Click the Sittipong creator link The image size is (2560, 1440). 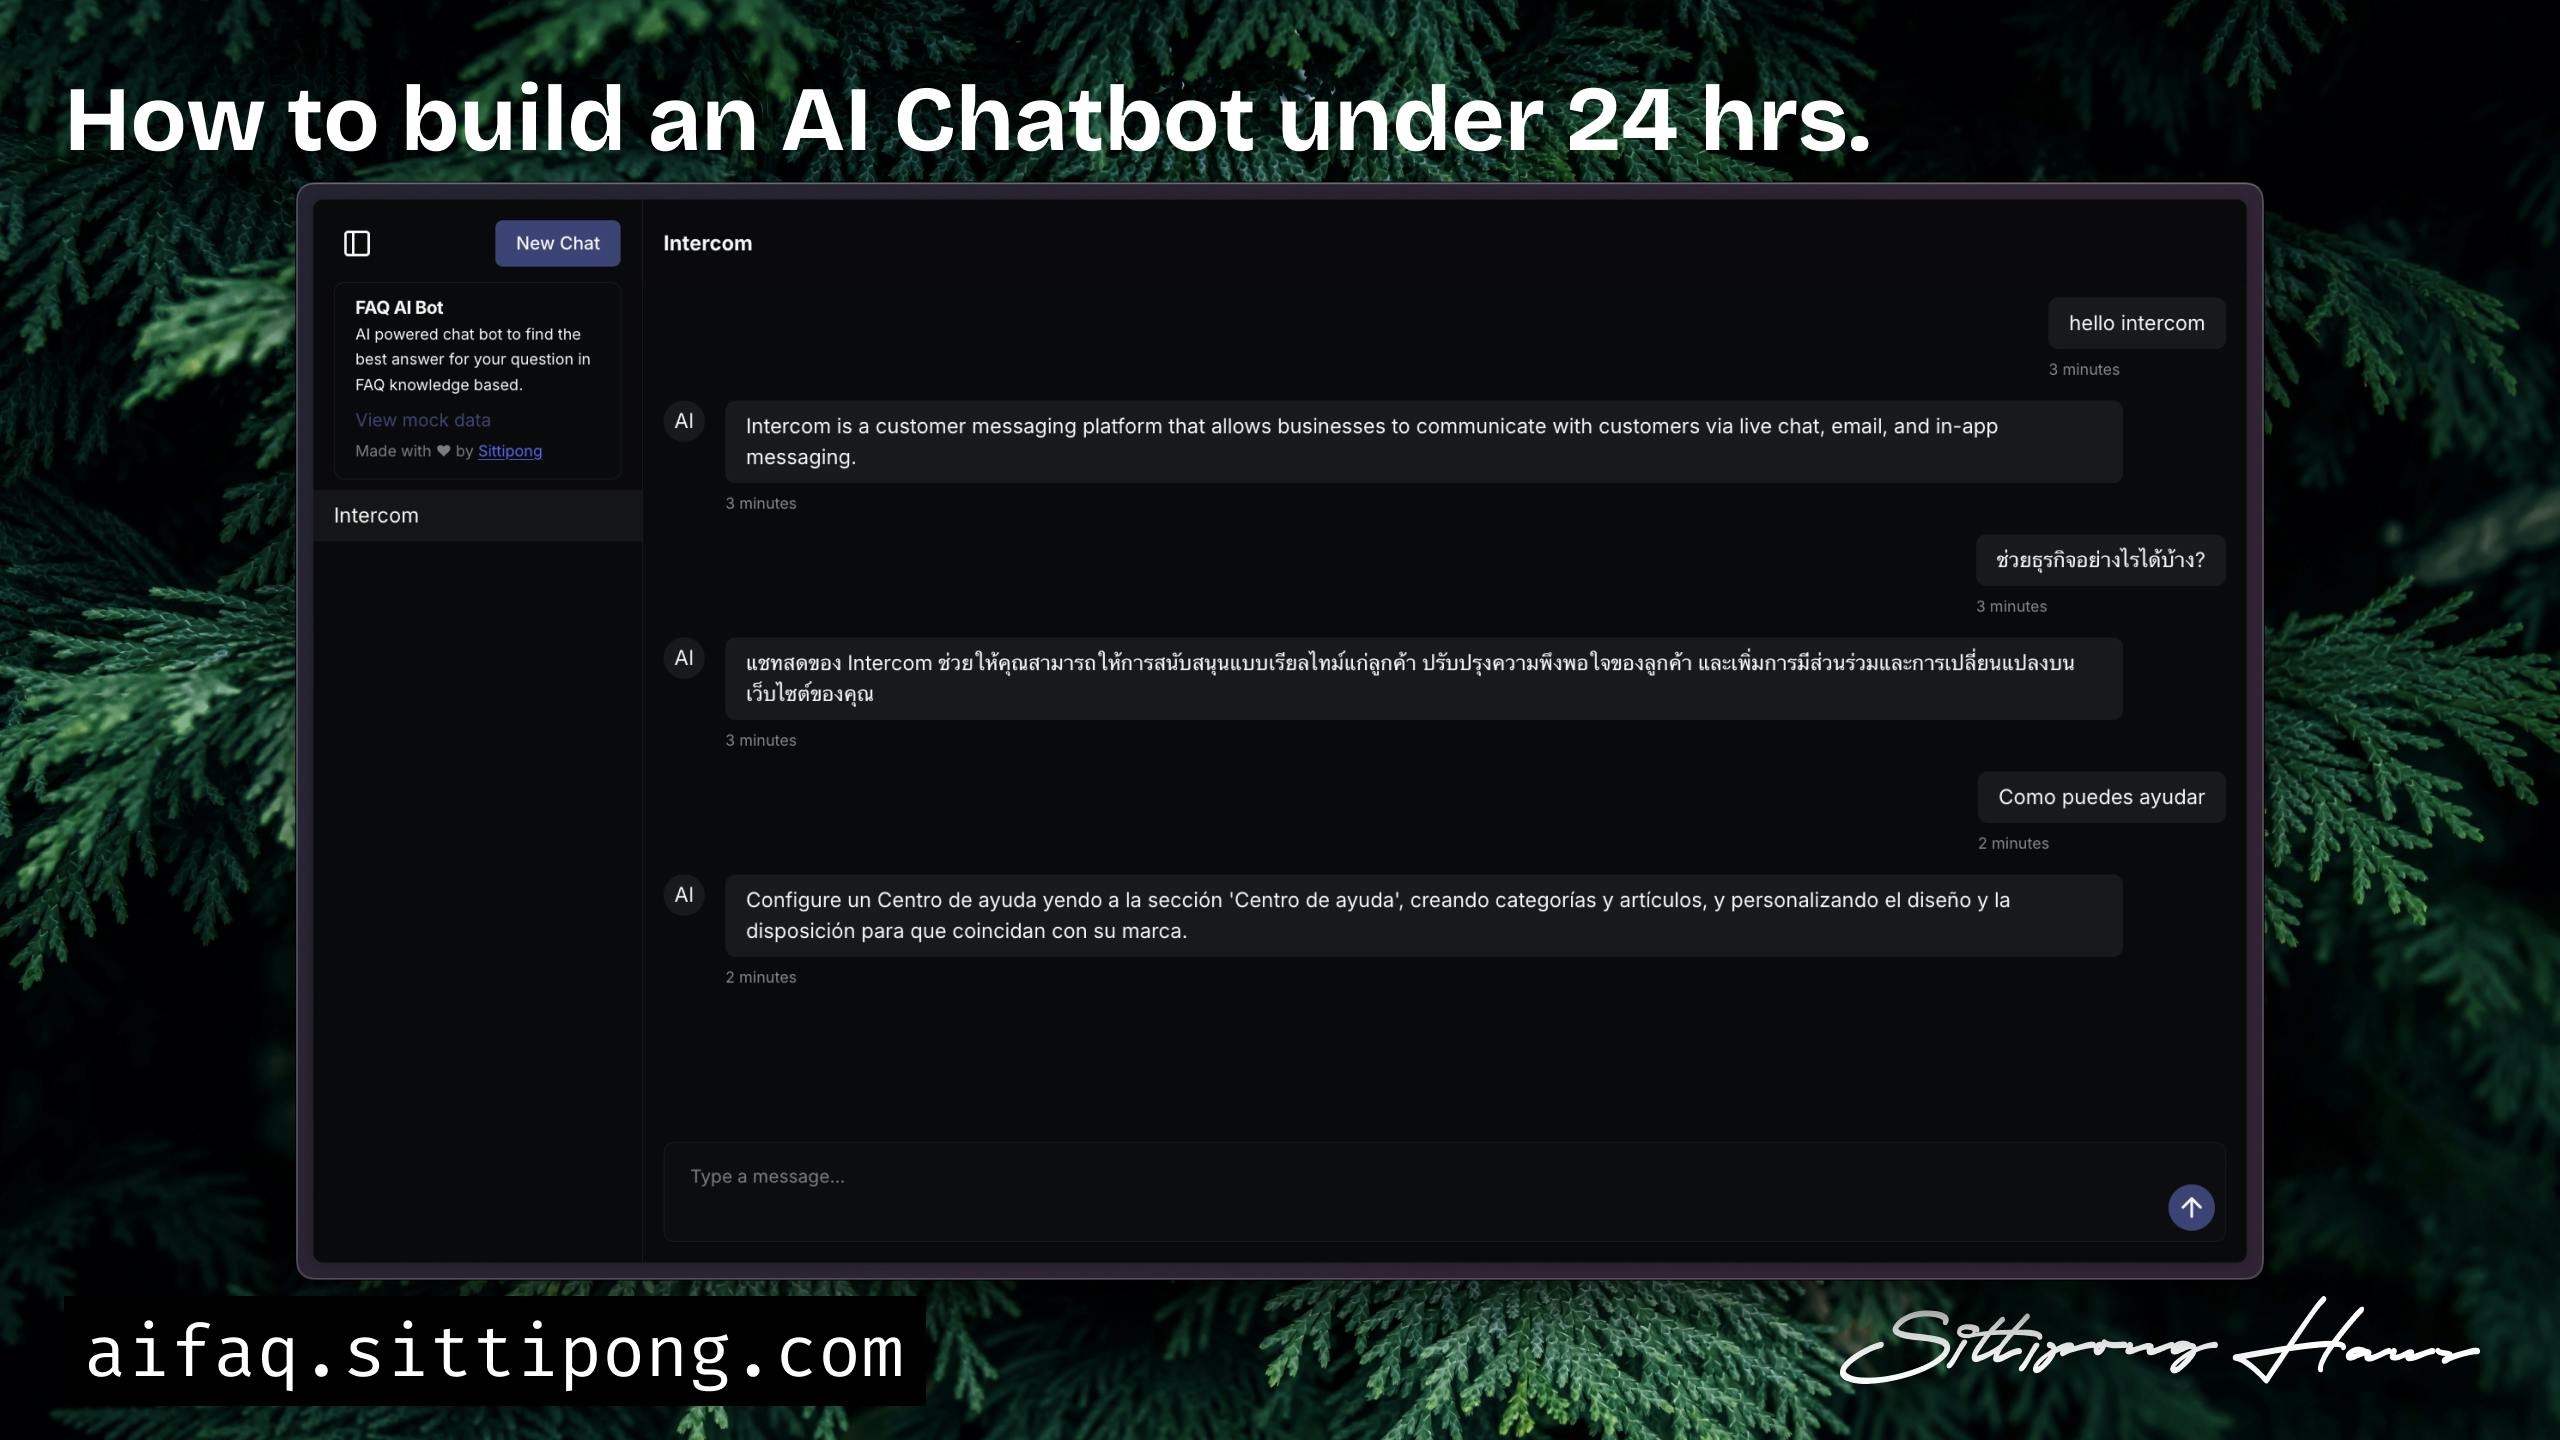[510, 452]
